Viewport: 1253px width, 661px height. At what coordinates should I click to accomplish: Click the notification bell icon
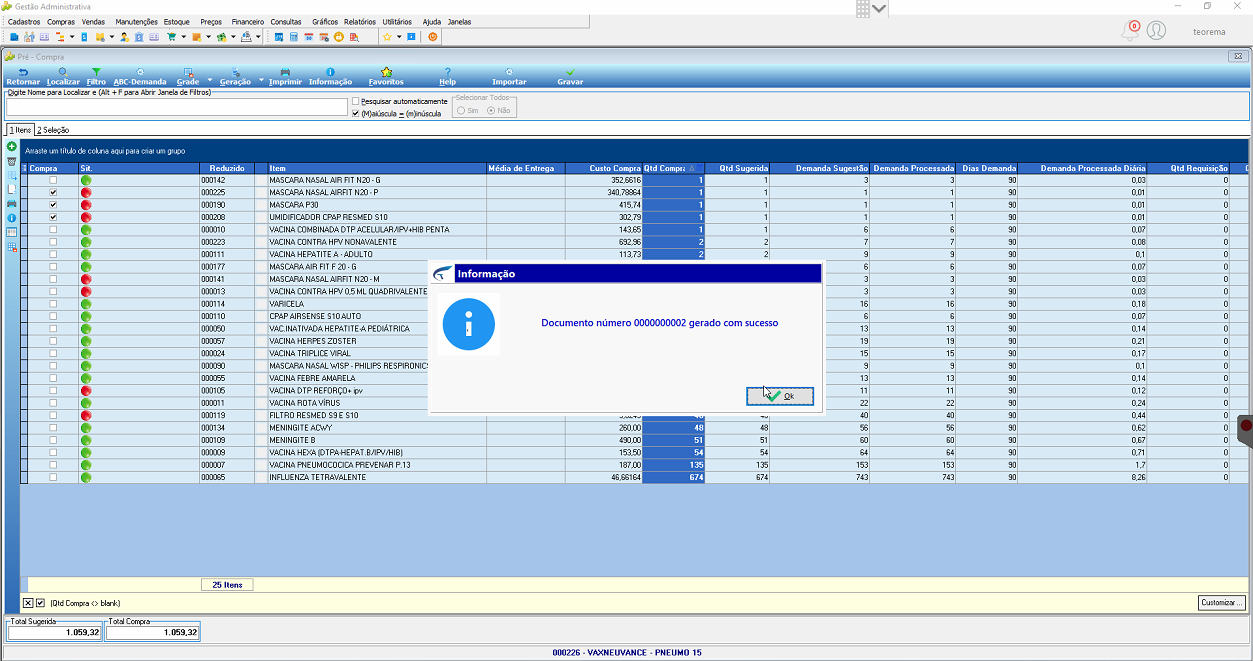1131,31
